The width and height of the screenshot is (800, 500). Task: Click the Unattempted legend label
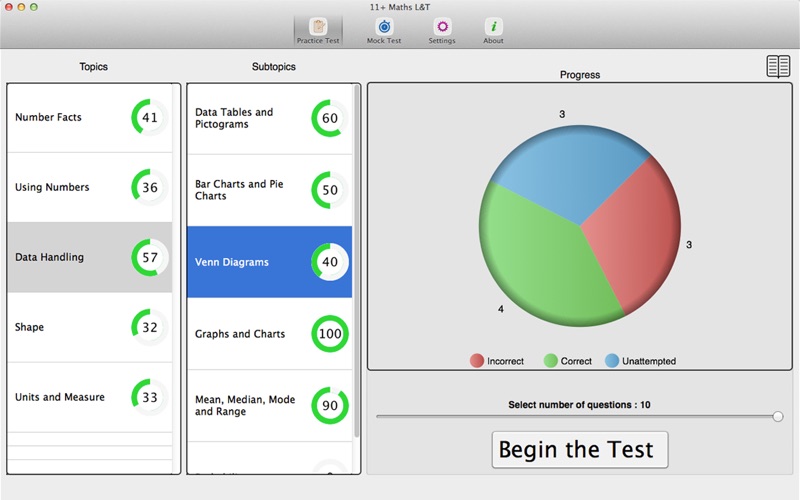[648, 361]
